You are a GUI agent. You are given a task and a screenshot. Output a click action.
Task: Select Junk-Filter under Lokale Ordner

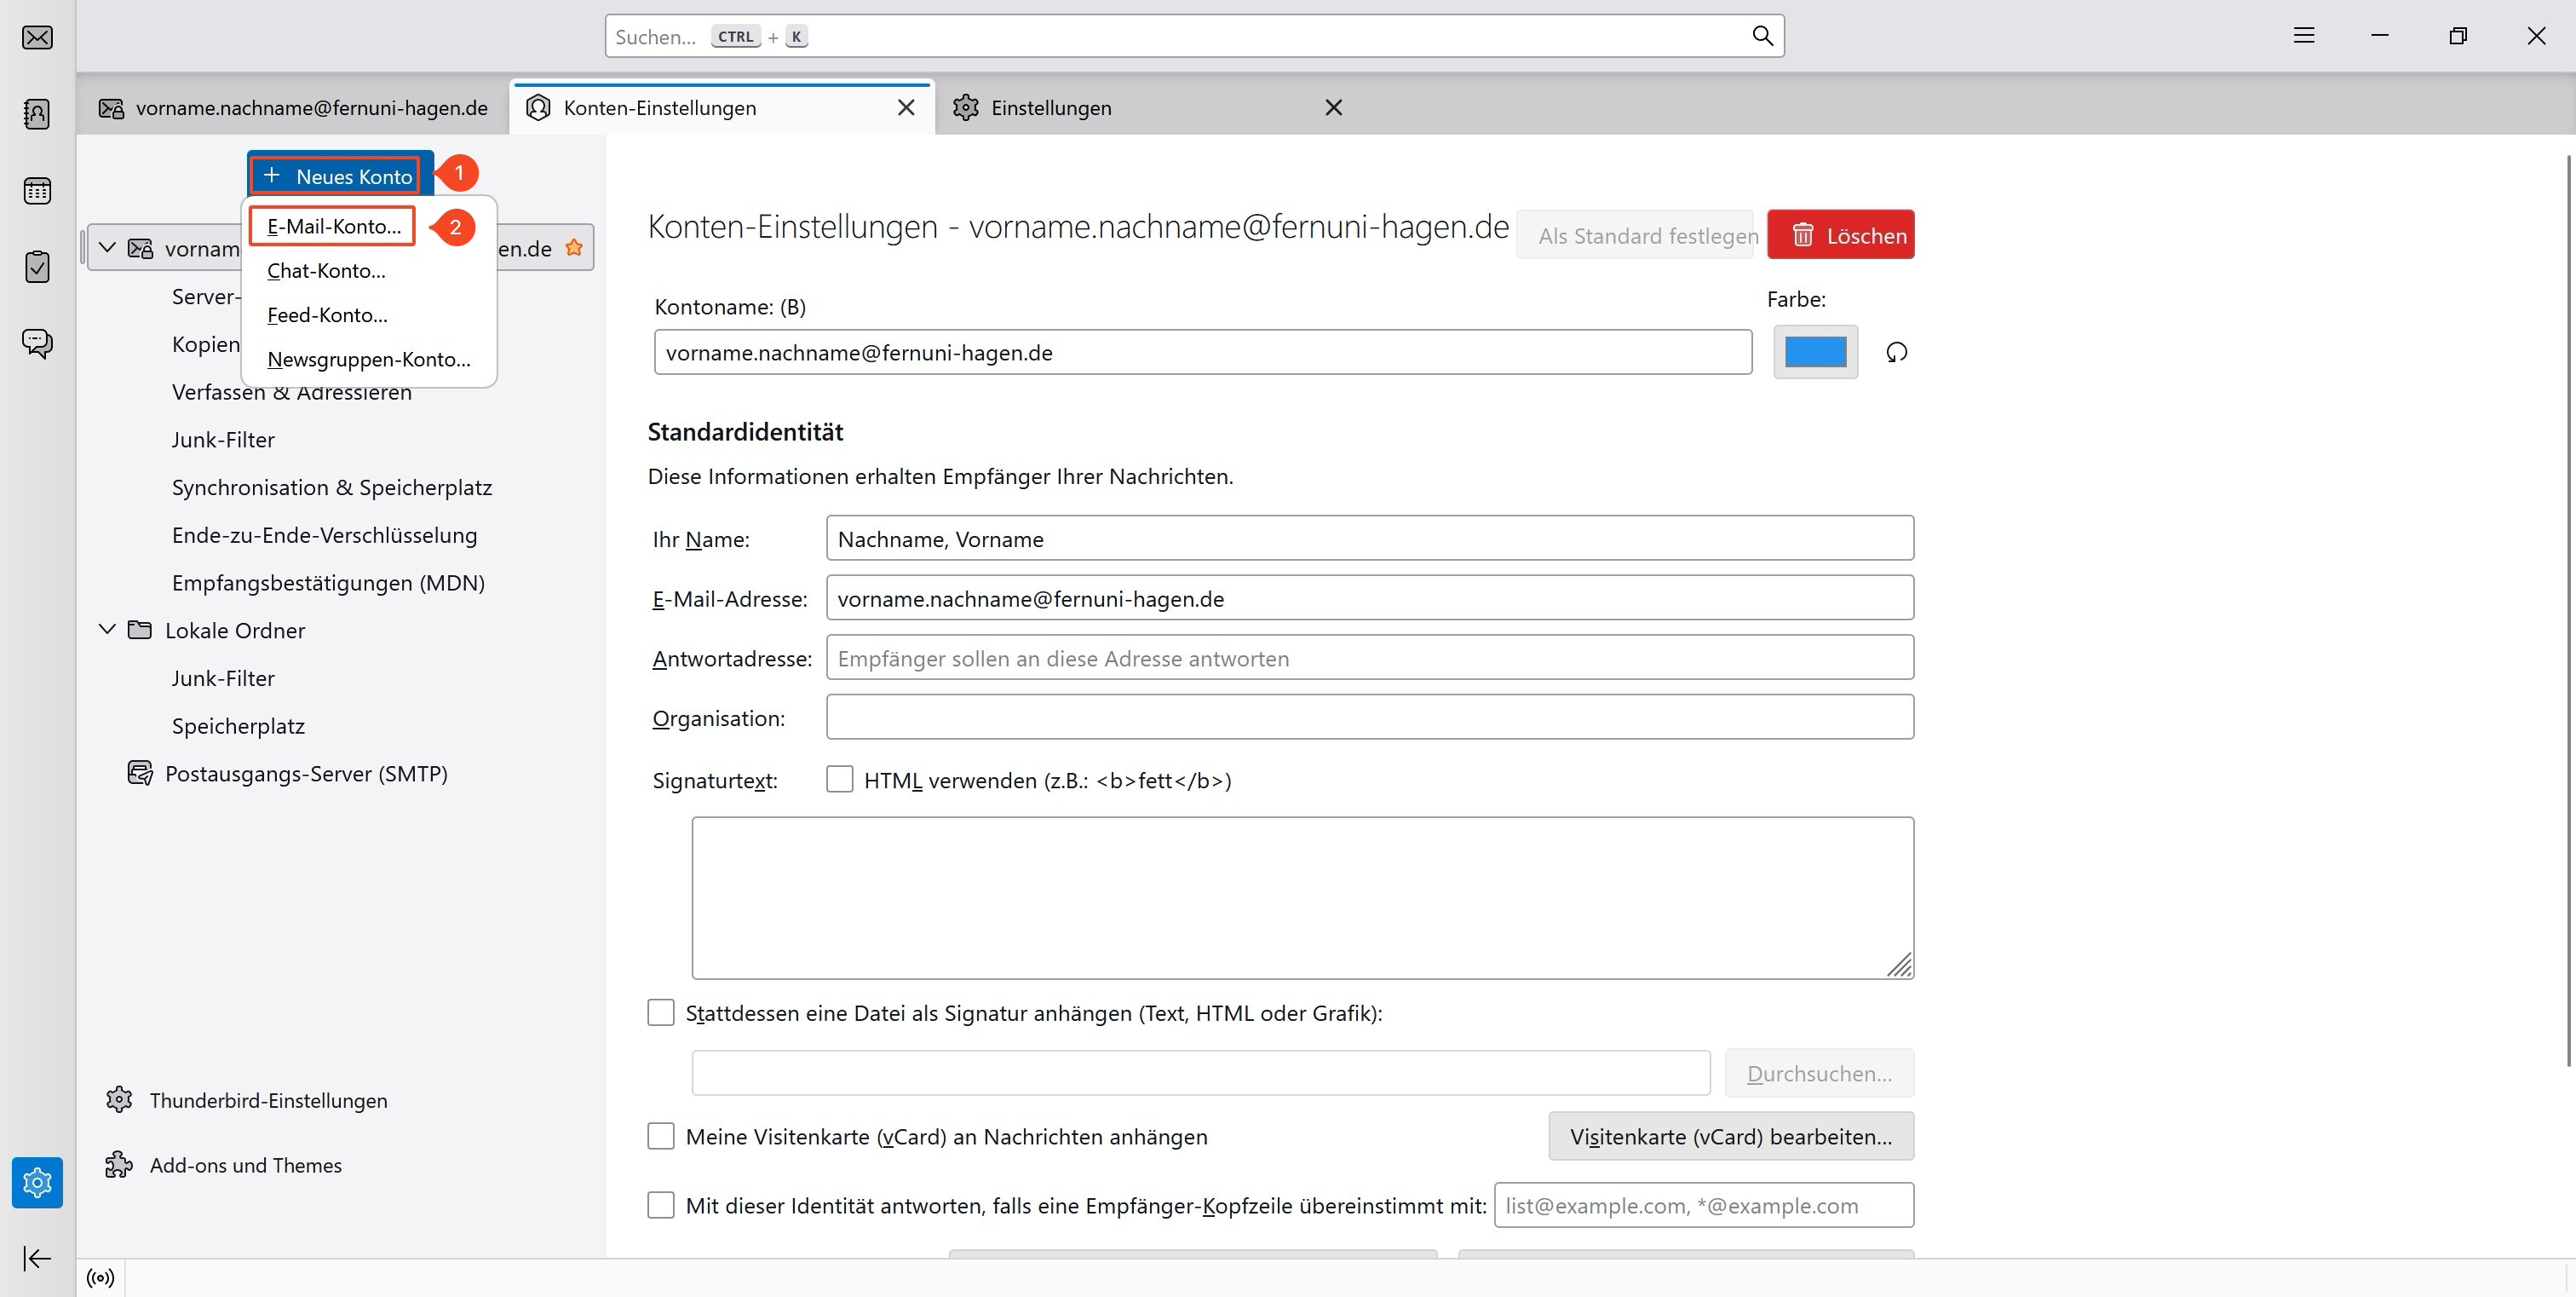pyautogui.click(x=223, y=678)
